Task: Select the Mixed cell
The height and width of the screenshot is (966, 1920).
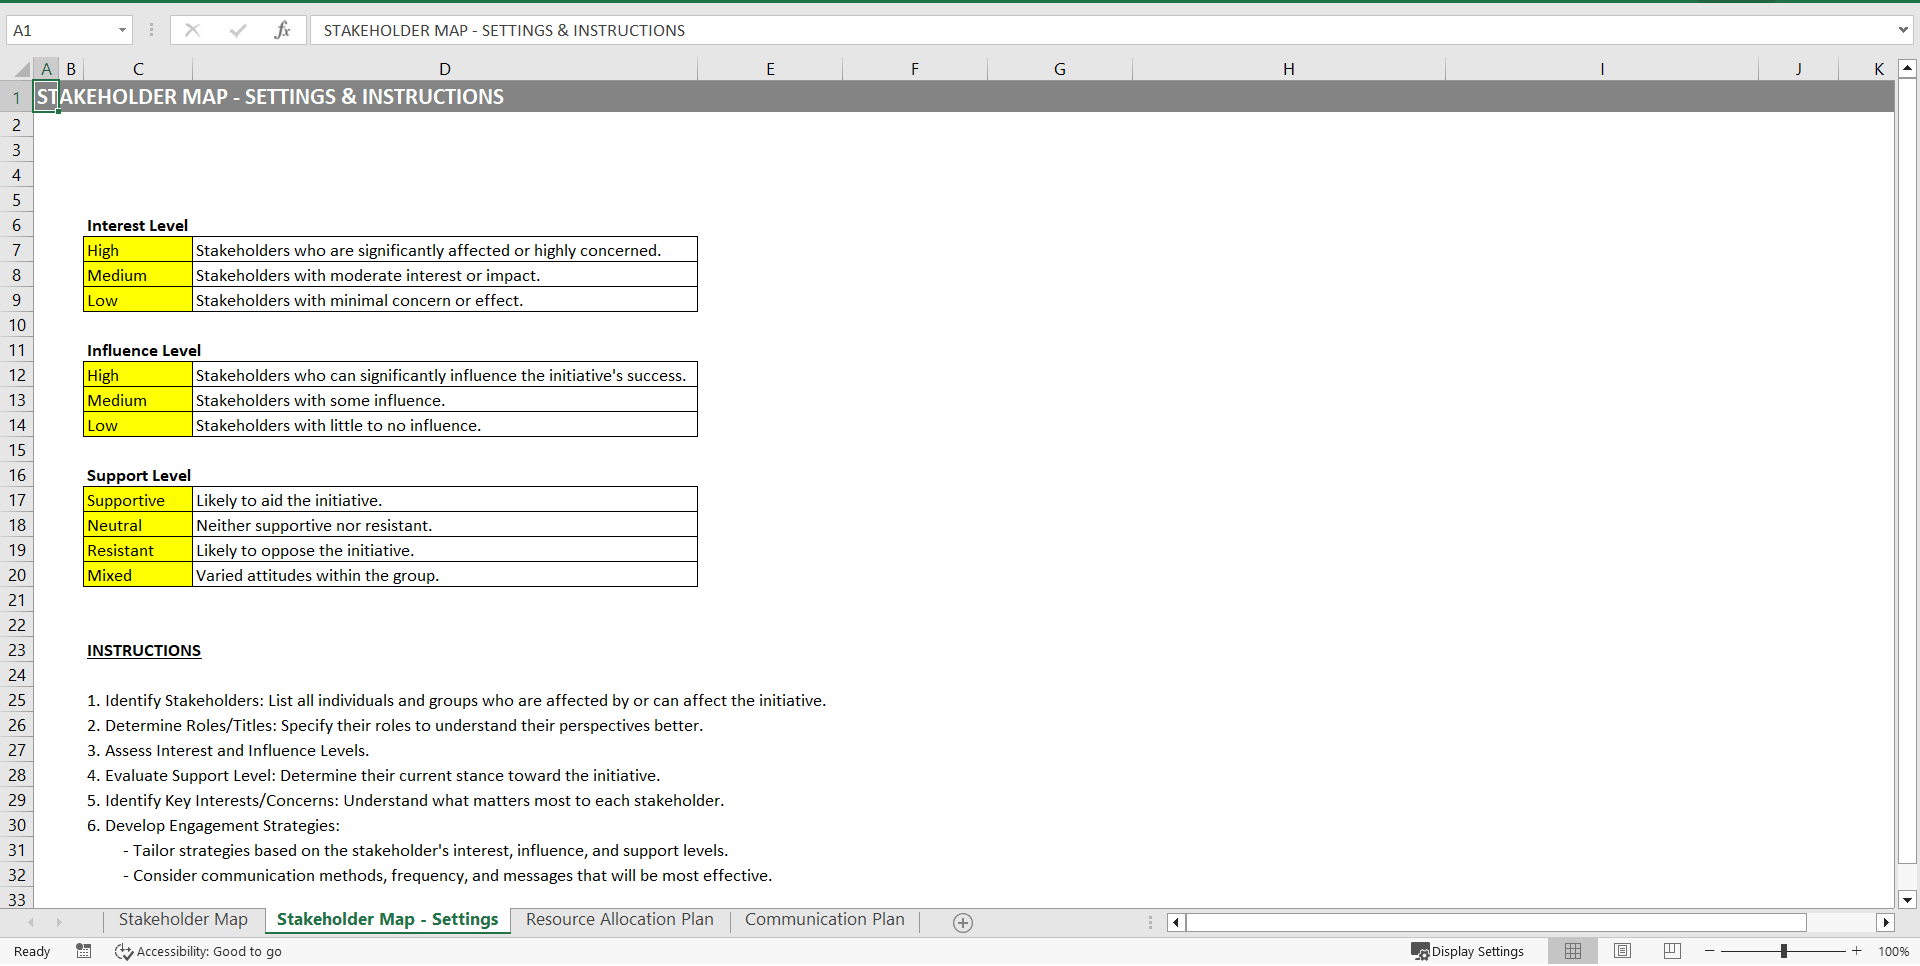Action: [138, 575]
